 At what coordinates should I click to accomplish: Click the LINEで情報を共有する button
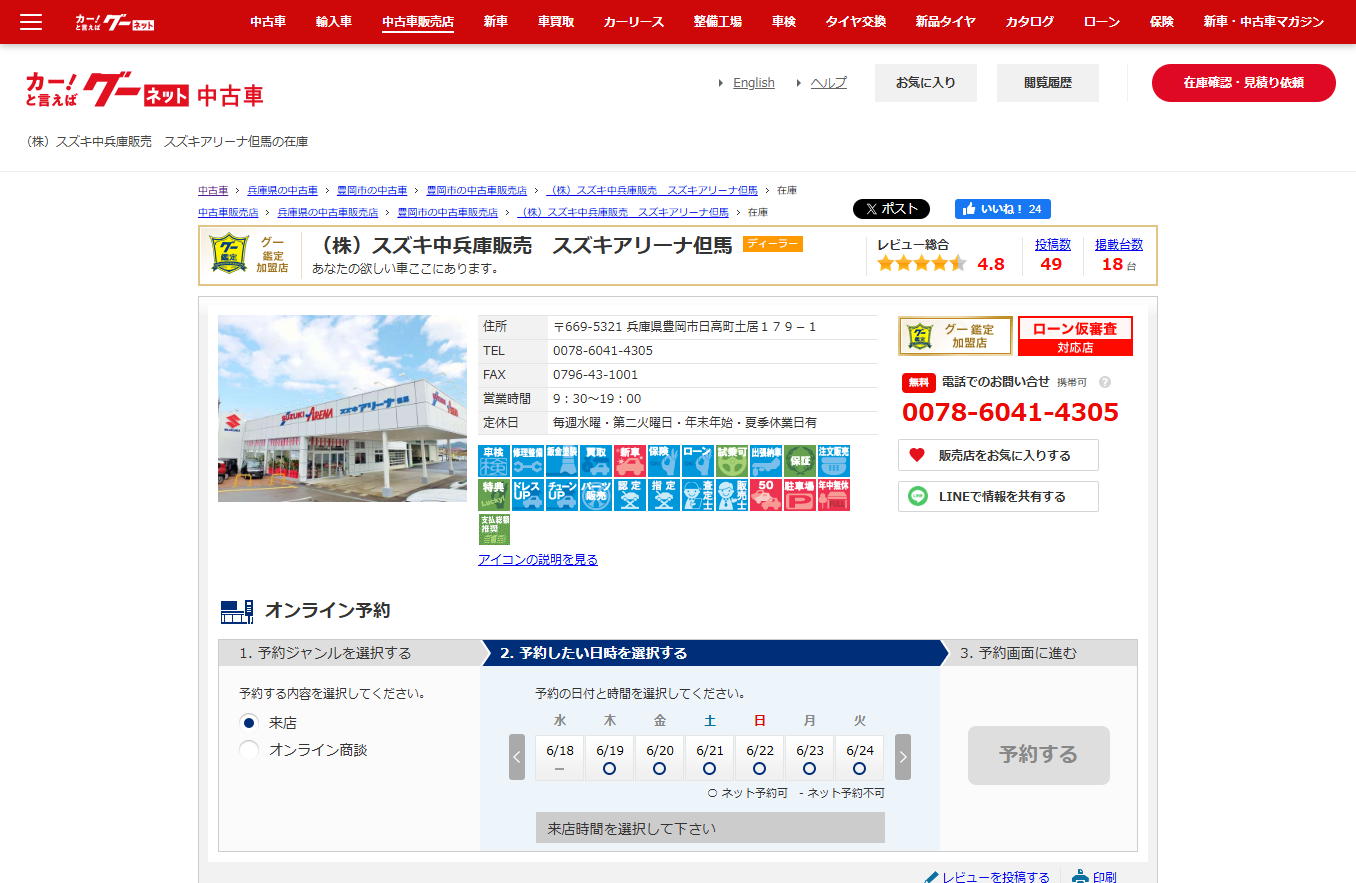(998, 496)
